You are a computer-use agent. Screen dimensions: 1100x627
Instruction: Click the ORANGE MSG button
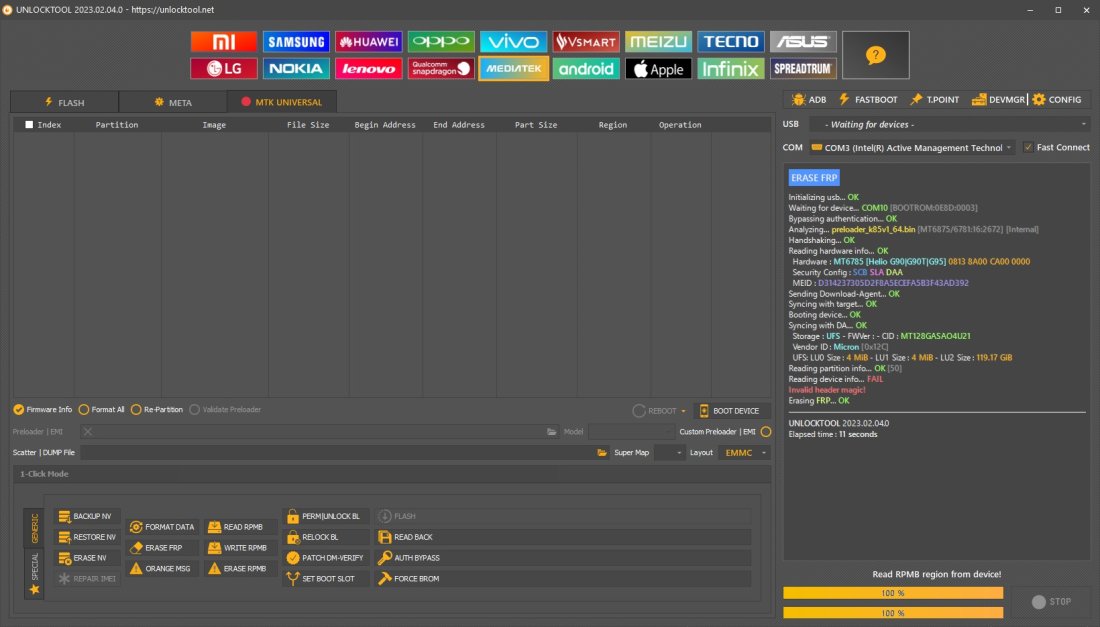point(163,569)
